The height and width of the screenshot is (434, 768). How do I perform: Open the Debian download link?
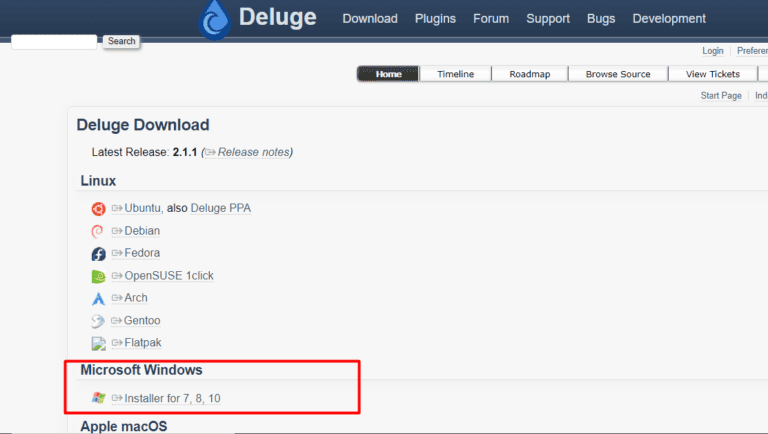pos(136,231)
